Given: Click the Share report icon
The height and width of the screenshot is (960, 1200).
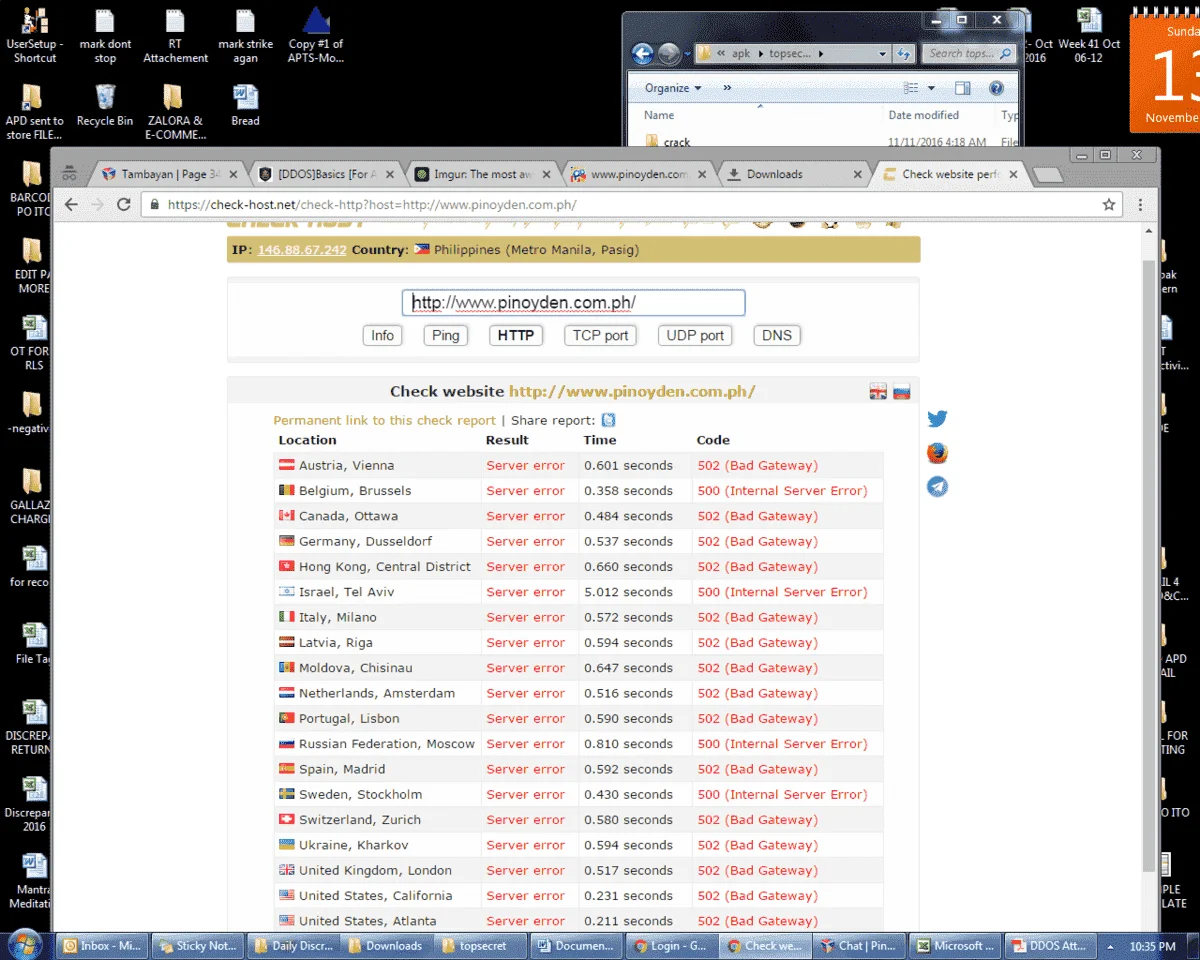Looking at the screenshot, I should 608,420.
